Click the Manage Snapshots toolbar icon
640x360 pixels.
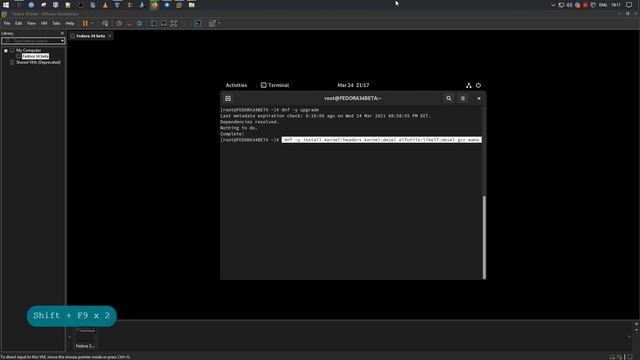(140, 24)
